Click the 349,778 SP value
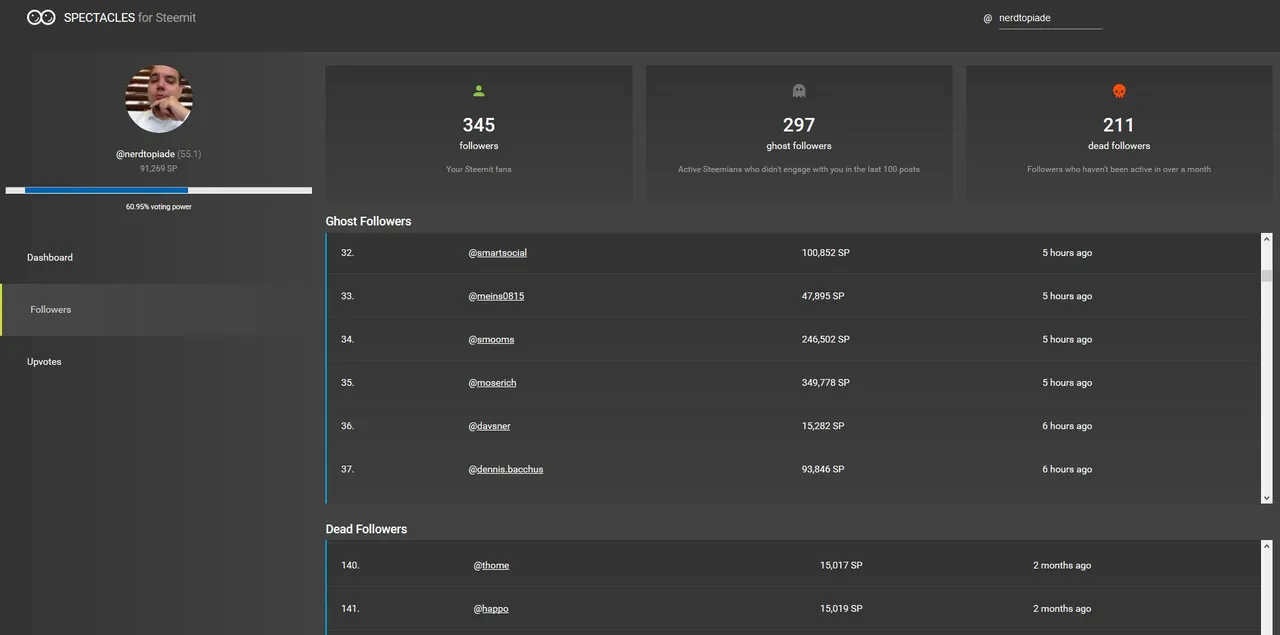Viewport: 1280px width, 635px height. click(x=826, y=383)
